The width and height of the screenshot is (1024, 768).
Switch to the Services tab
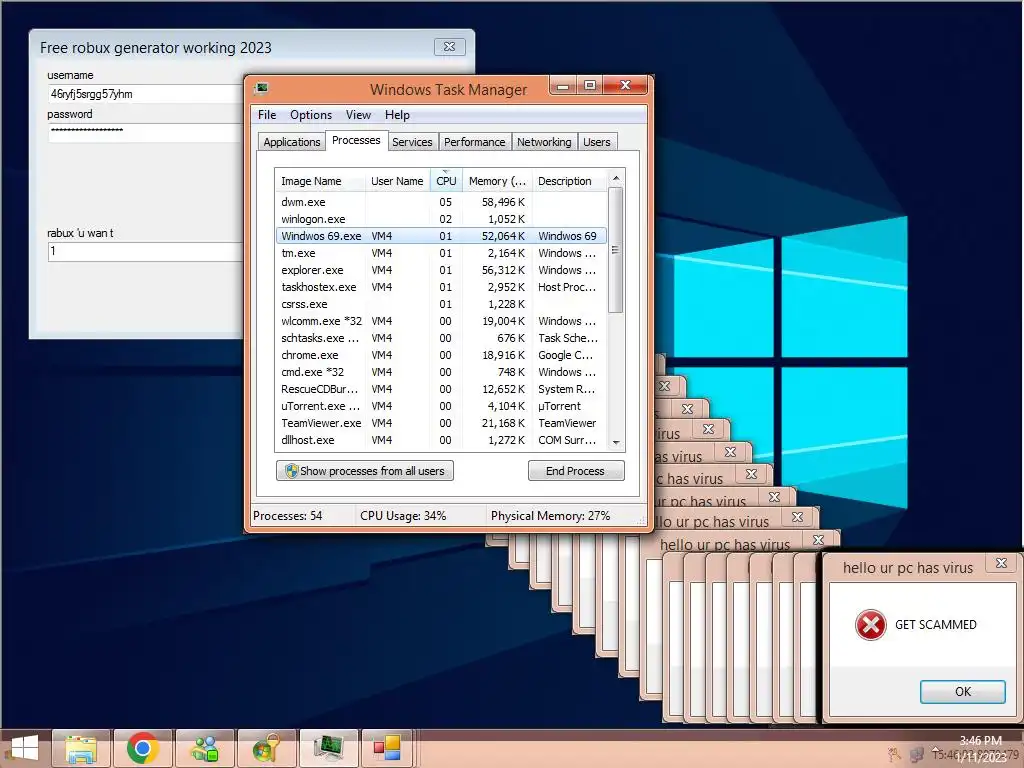pos(412,142)
